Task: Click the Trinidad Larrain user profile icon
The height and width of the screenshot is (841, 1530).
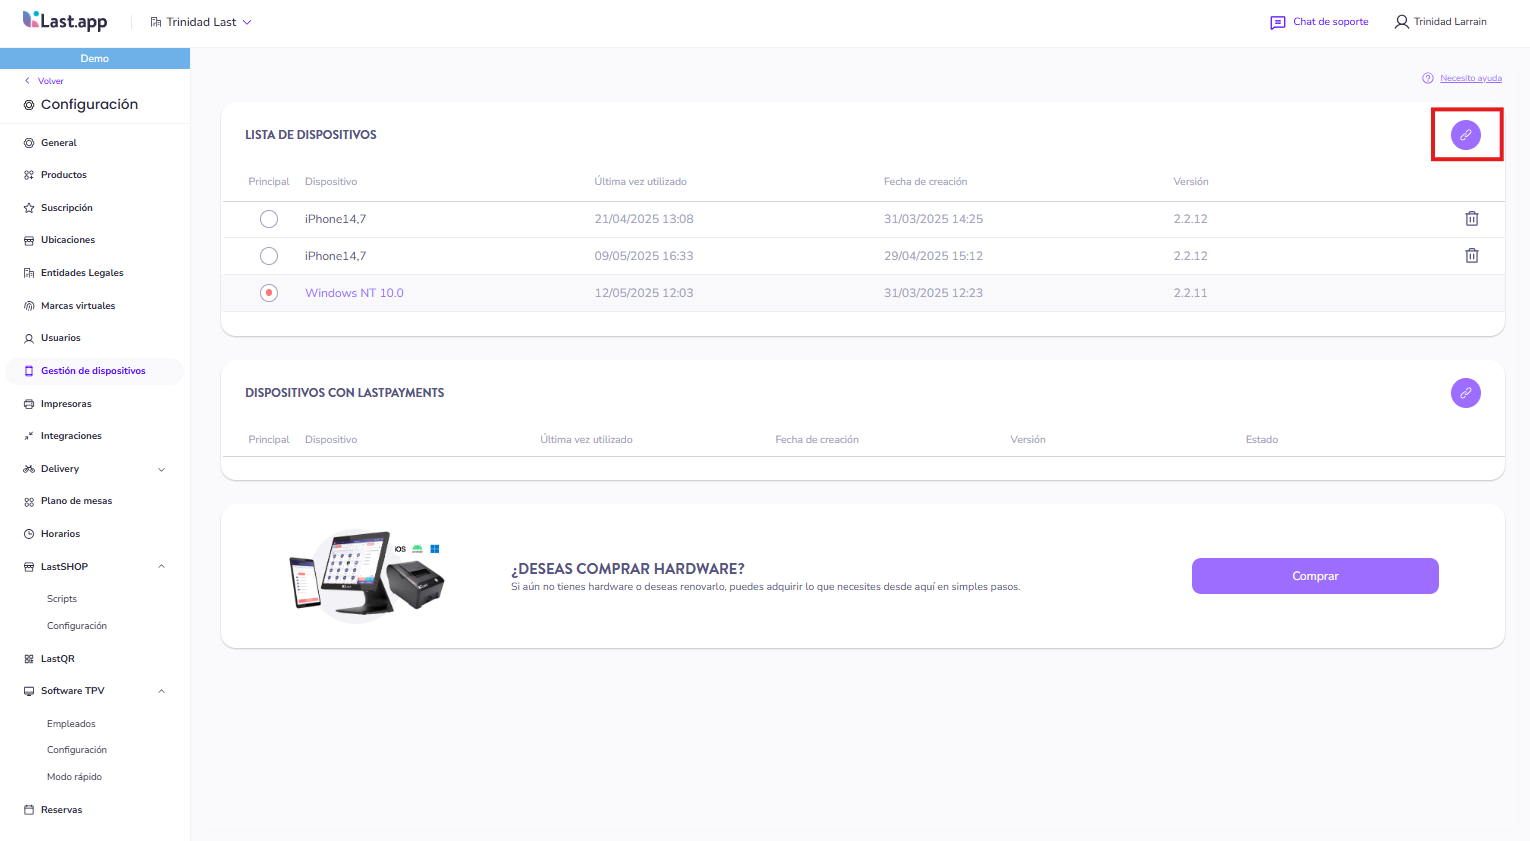Action: click(1401, 22)
